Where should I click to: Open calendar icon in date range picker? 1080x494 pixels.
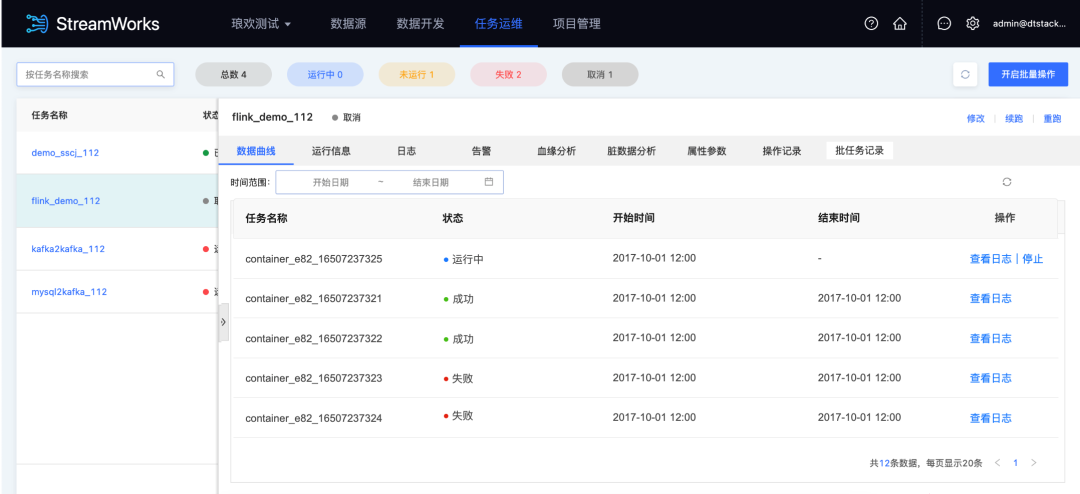tap(489, 182)
